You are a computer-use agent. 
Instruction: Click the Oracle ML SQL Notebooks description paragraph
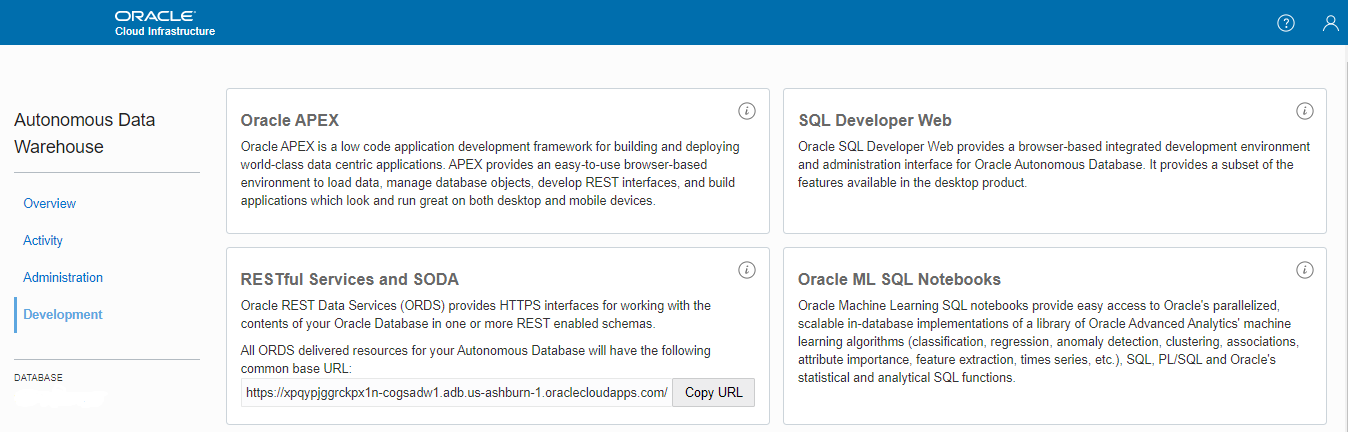click(x=1048, y=341)
